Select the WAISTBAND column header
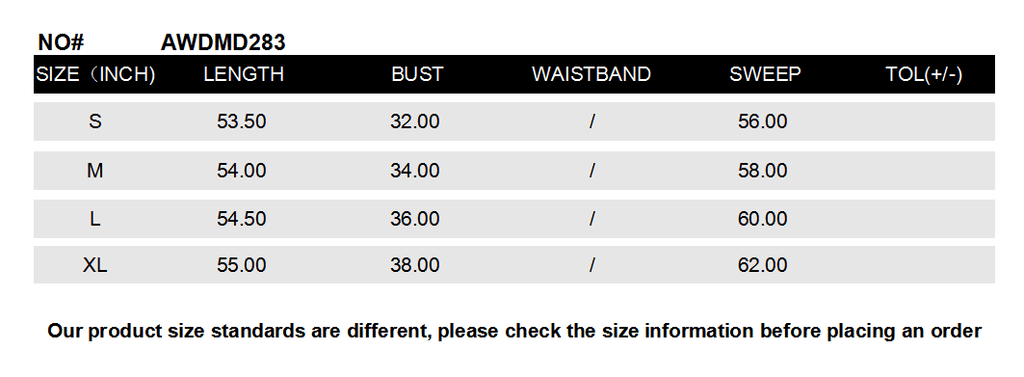 click(591, 74)
